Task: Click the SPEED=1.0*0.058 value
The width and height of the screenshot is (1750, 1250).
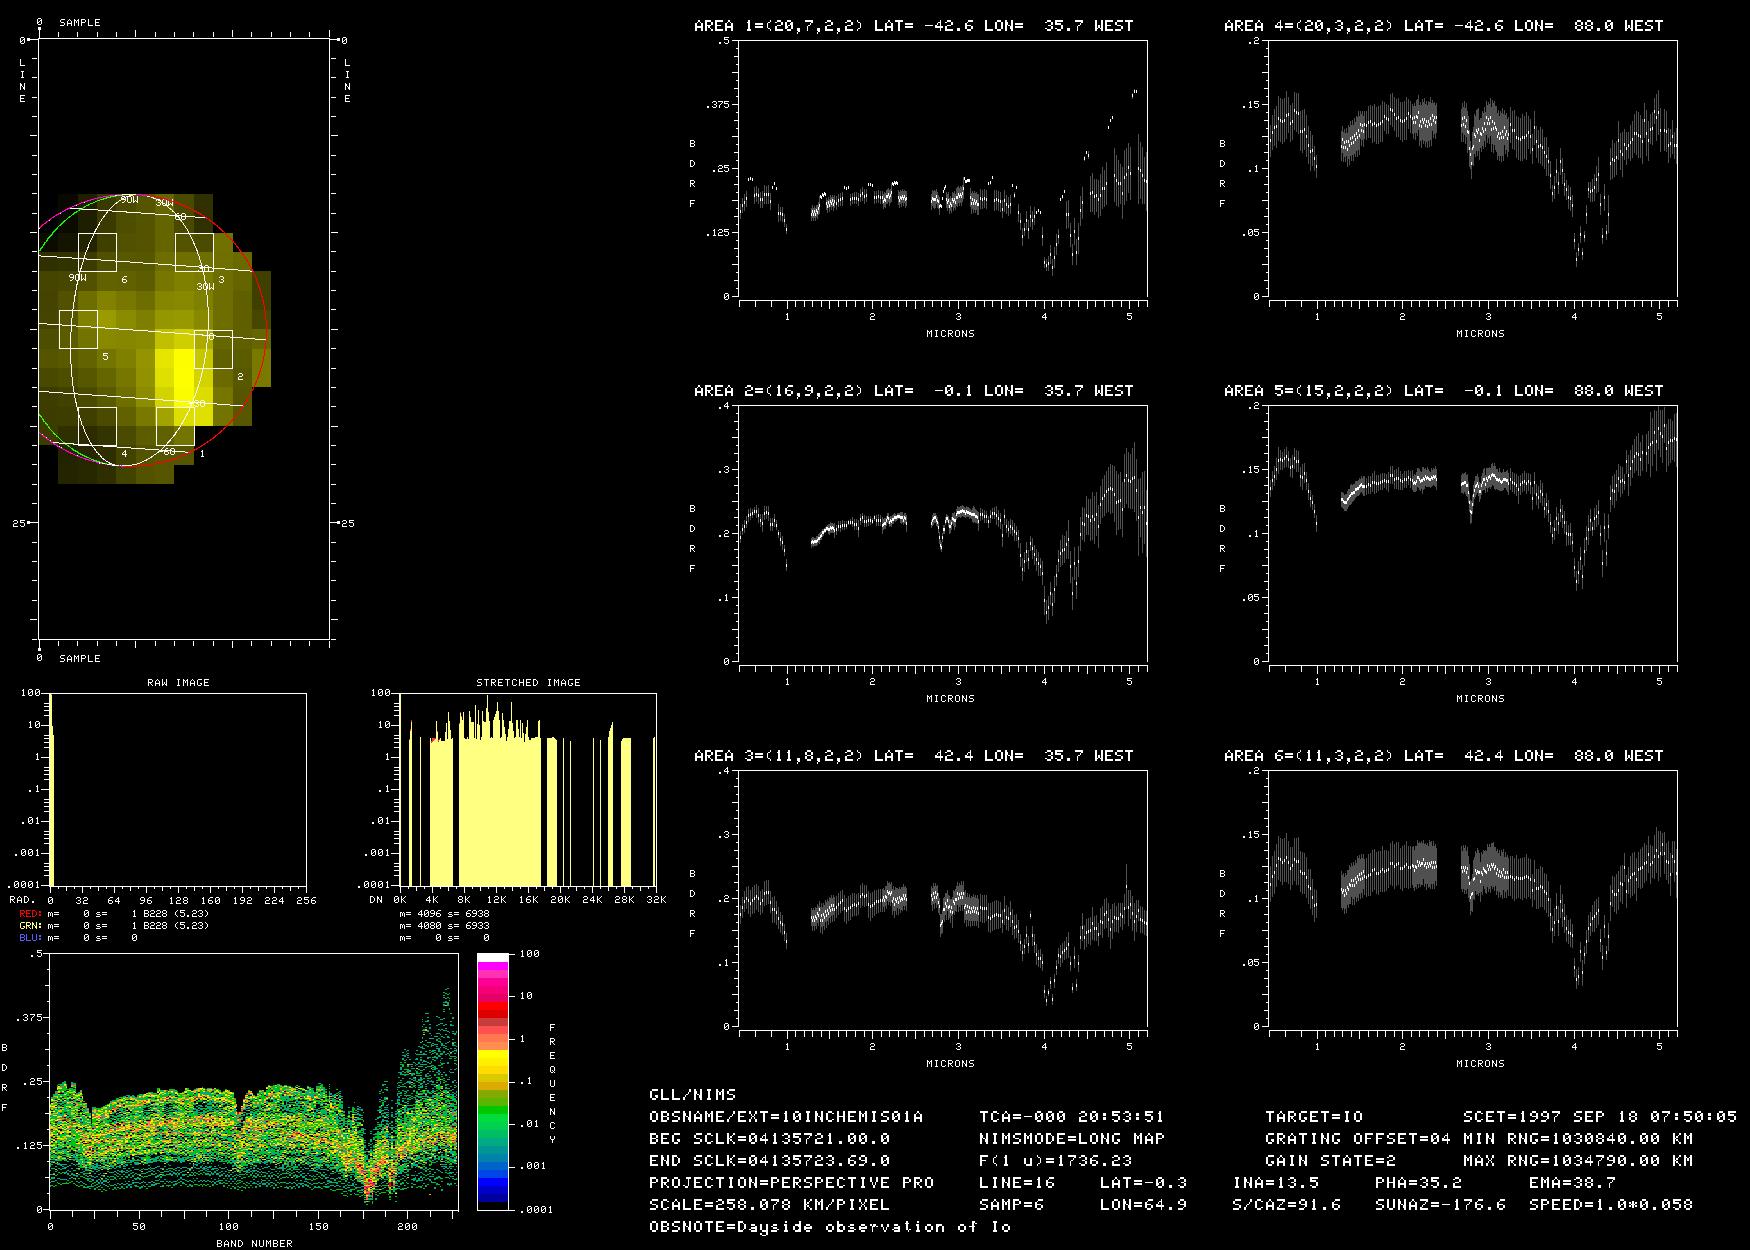Action: pos(1611,1205)
